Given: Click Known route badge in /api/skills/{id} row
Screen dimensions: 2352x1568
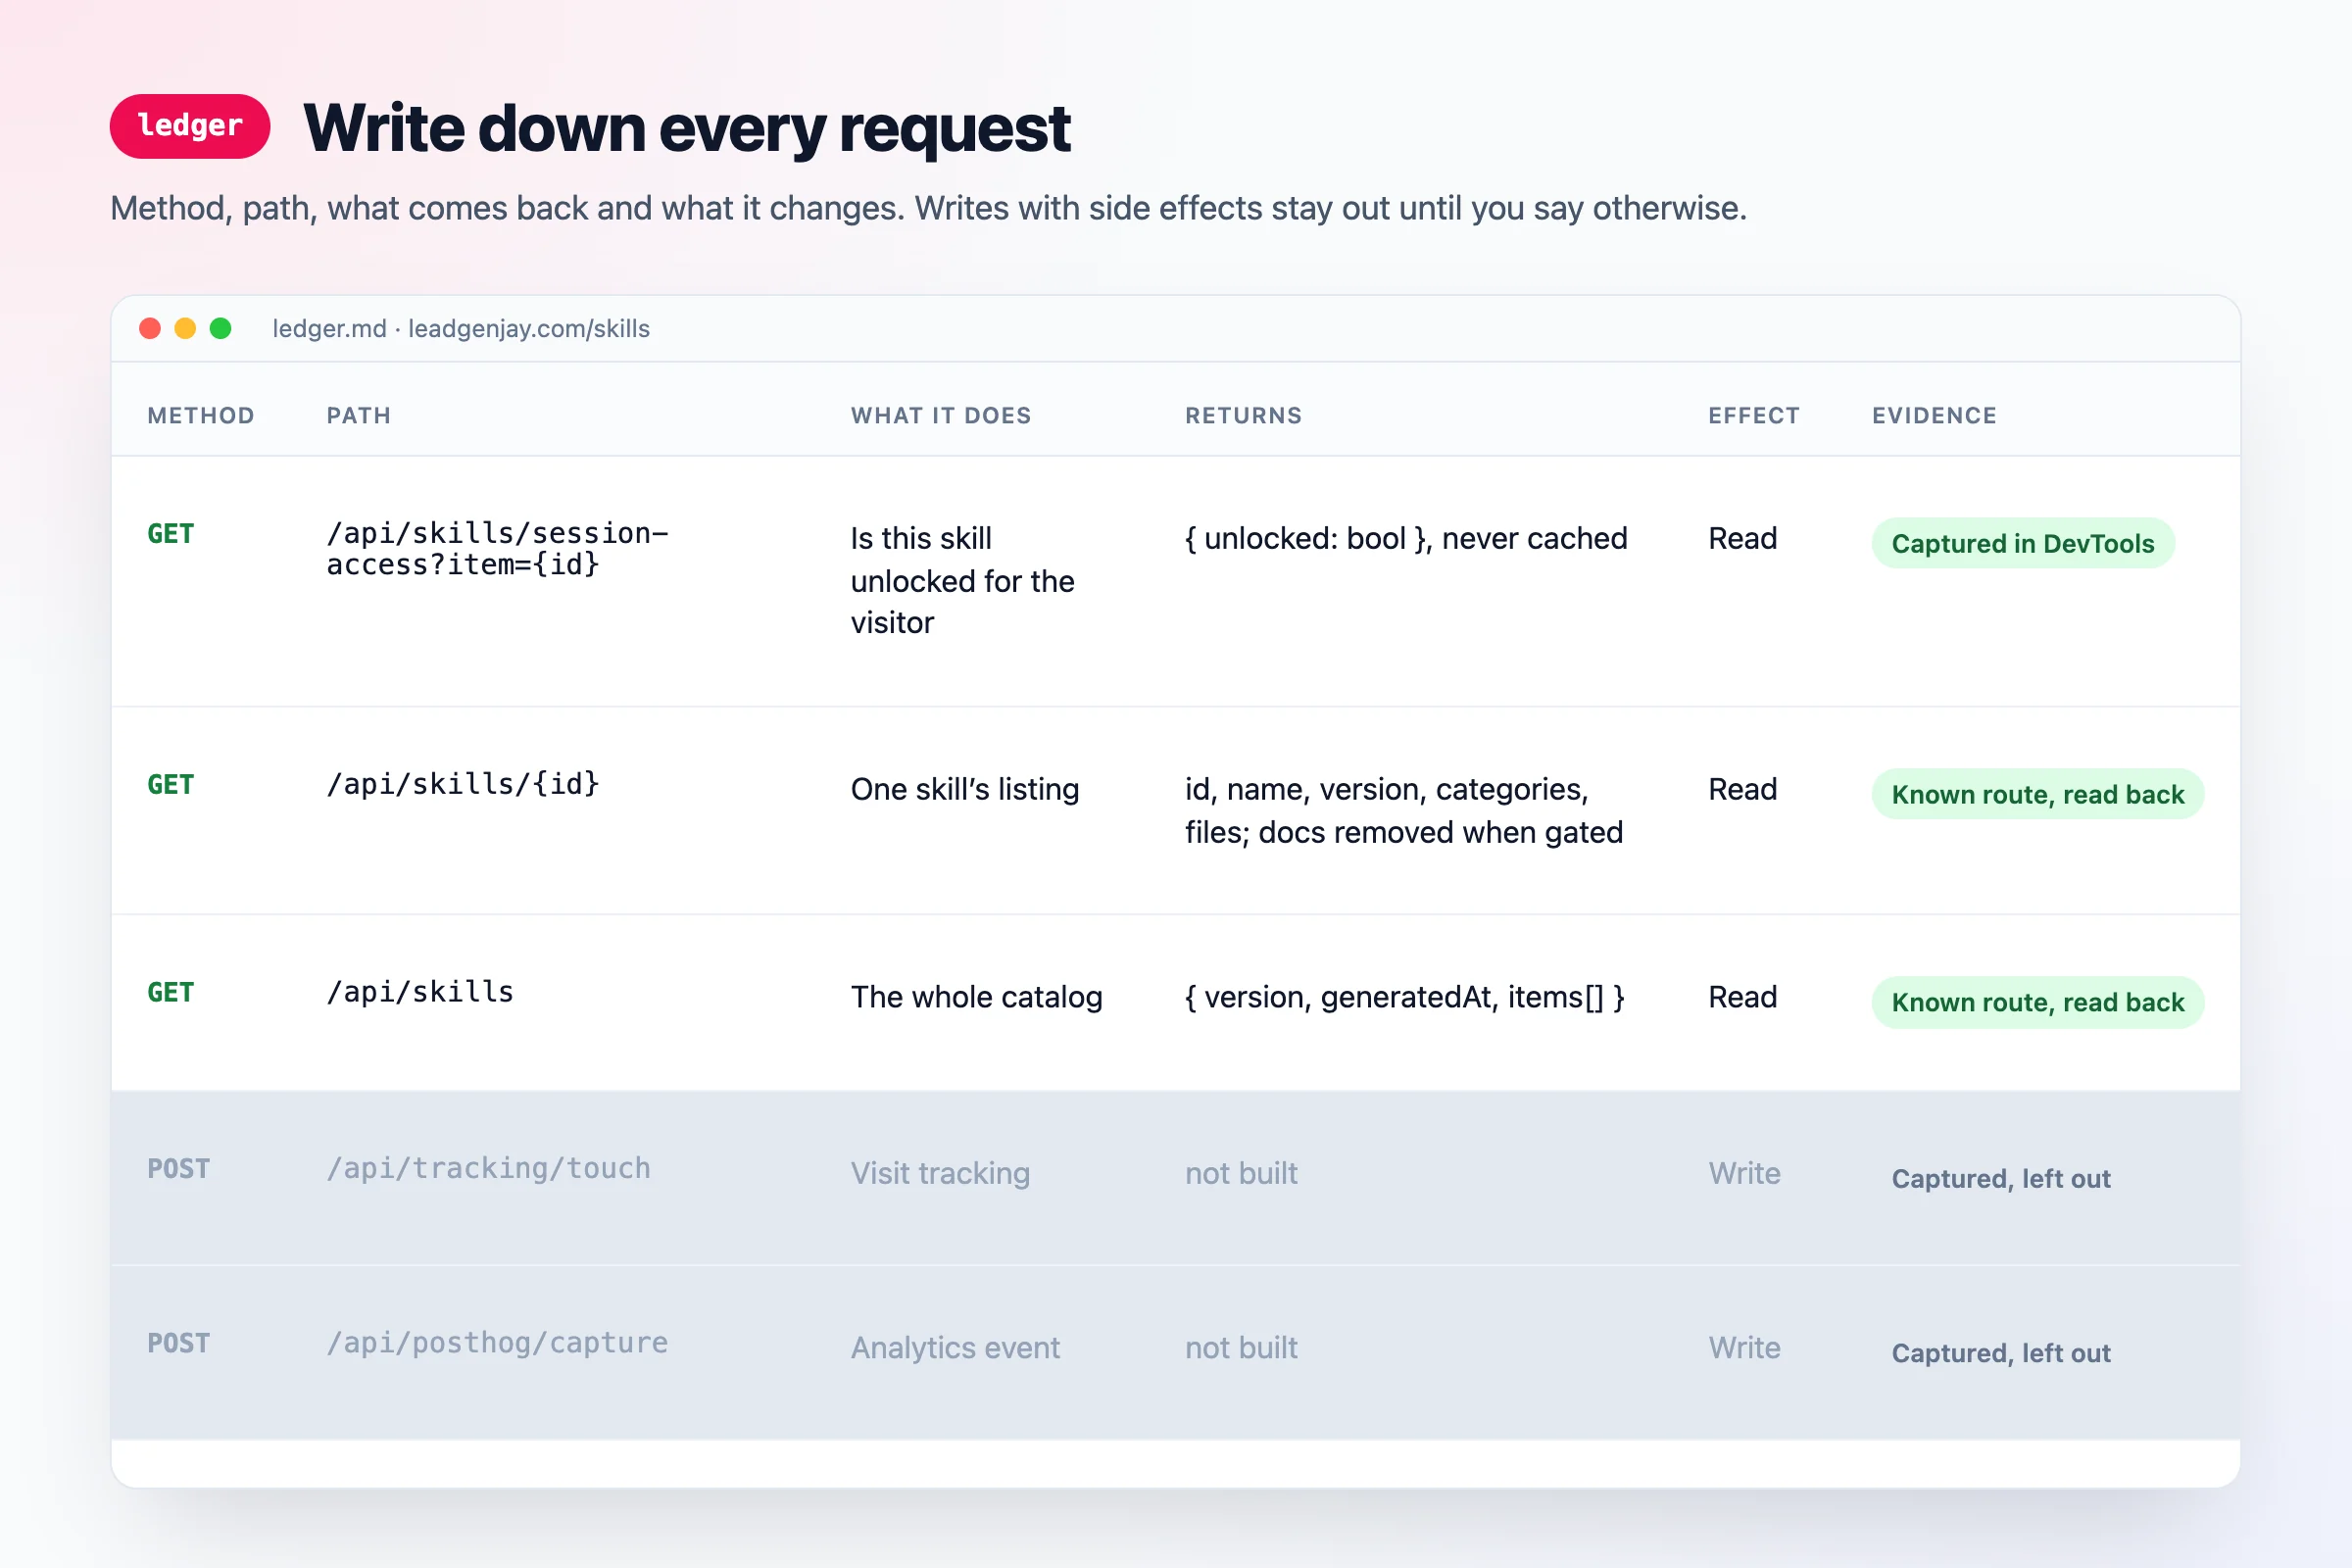Looking at the screenshot, I should tap(2038, 794).
